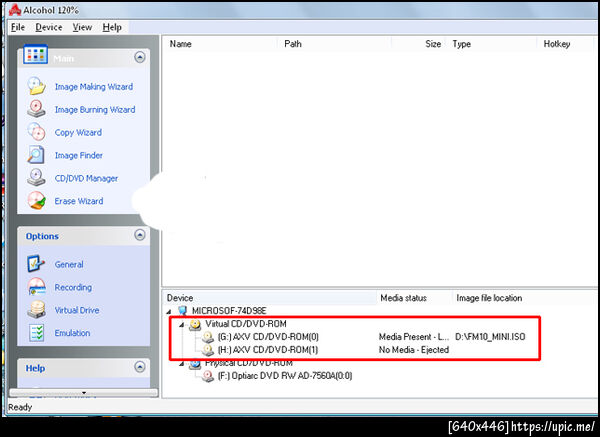This screenshot has width=600, height=437.
Task: Click the Media Present status text
Action: coord(414,337)
